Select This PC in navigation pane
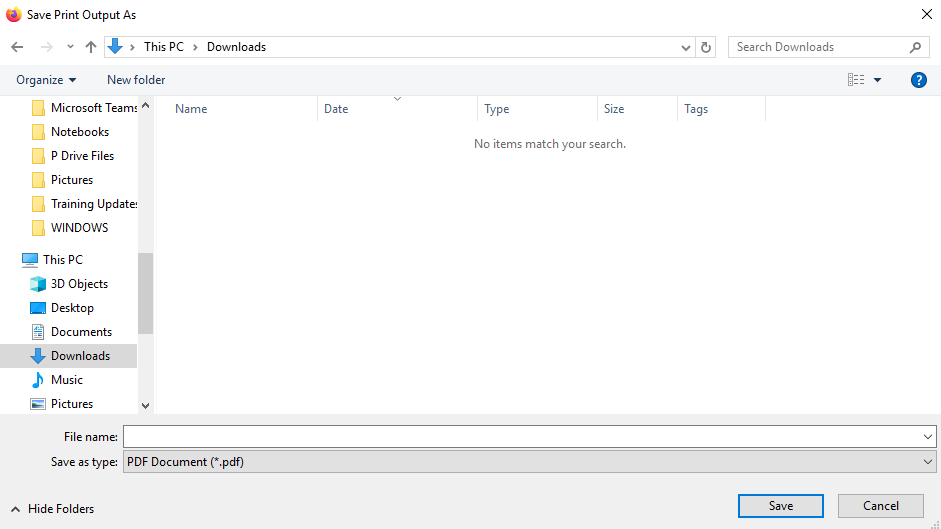The height and width of the screenshot is (529, 941). [52, 259]
